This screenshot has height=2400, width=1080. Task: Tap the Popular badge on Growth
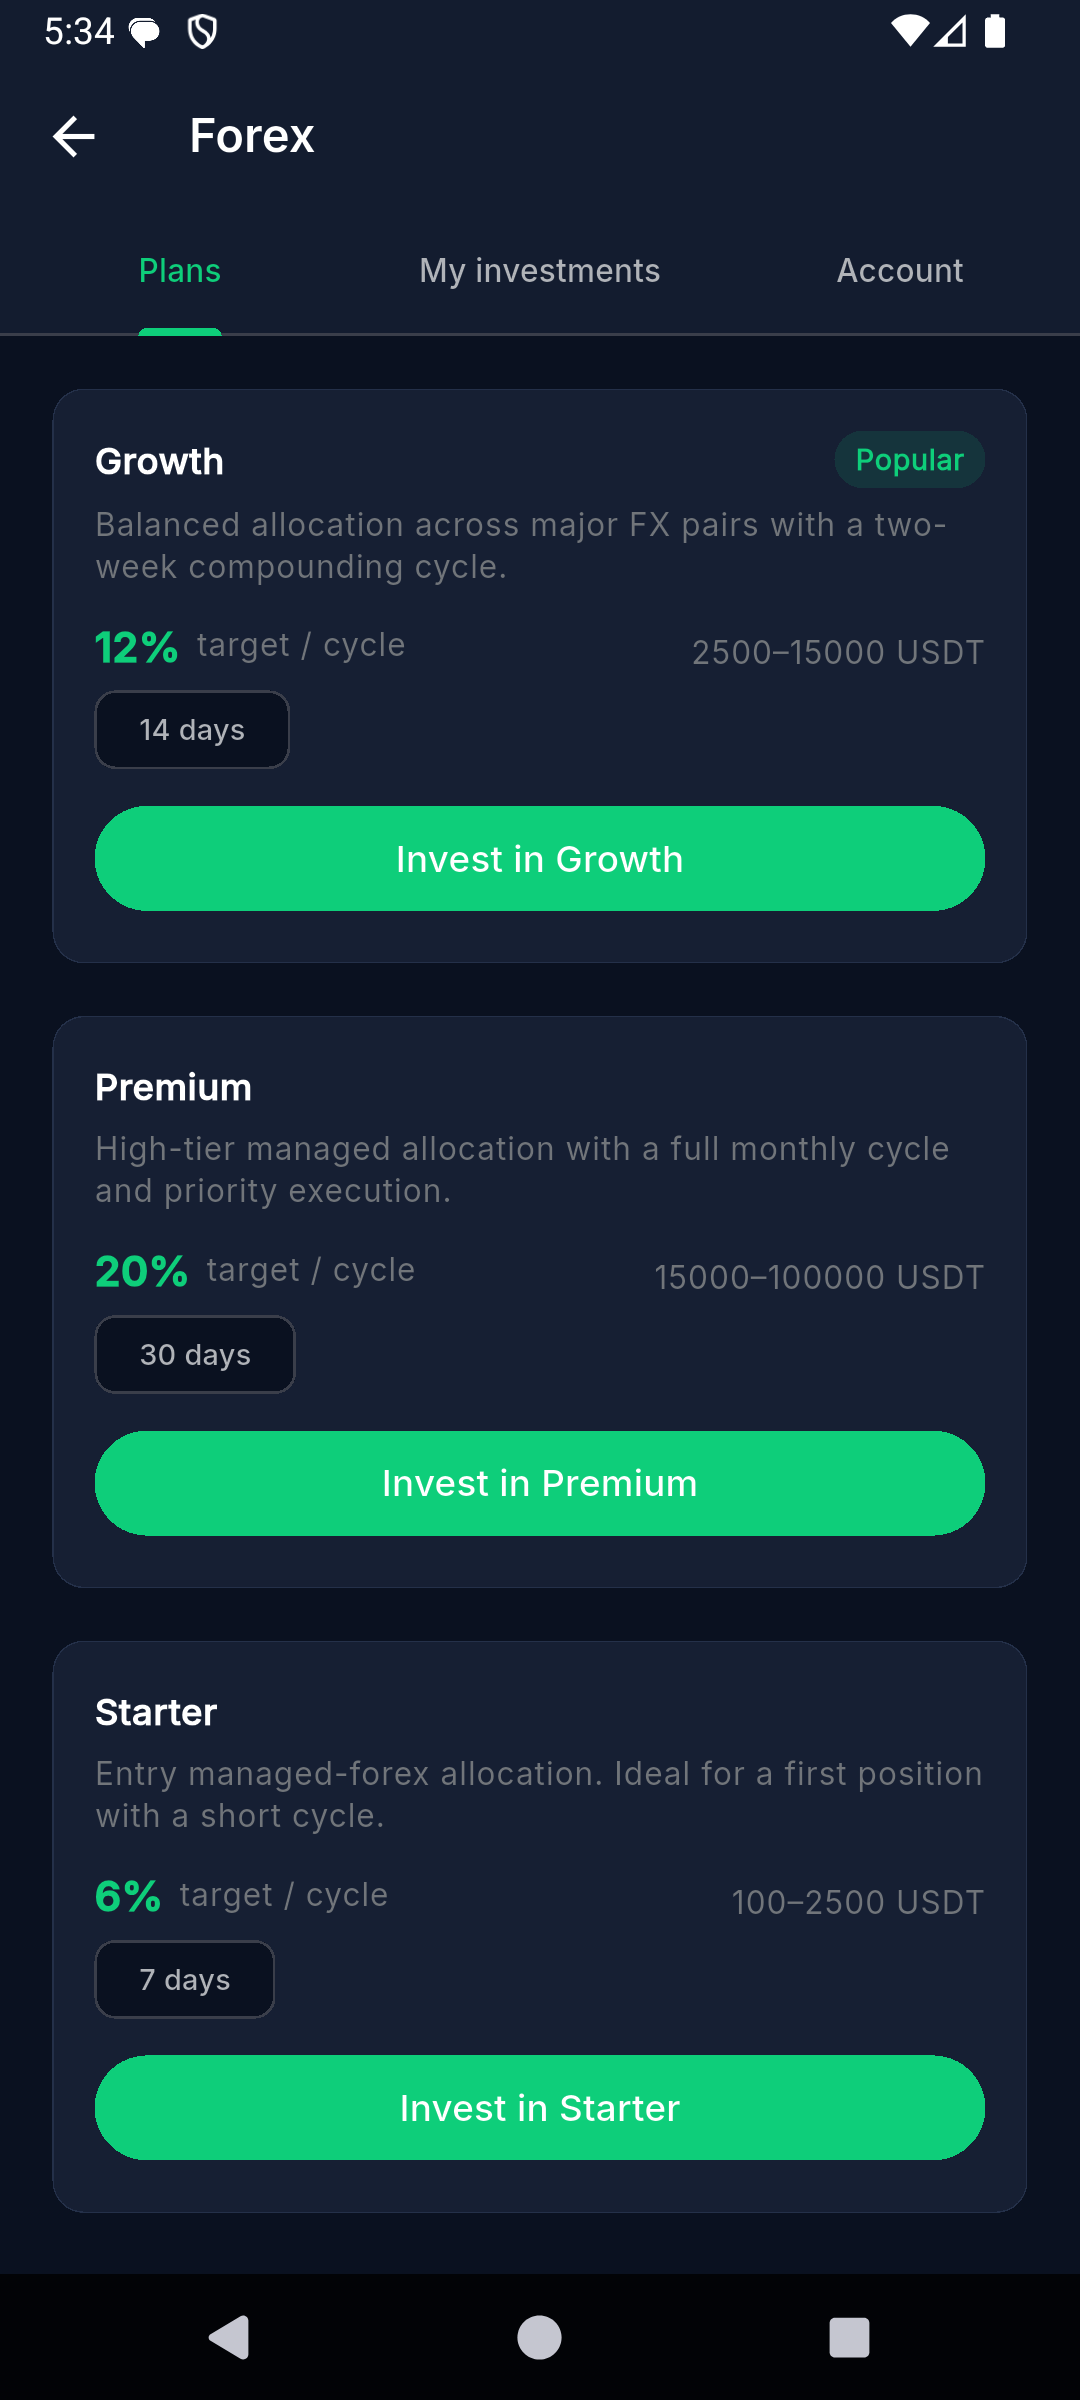[x=910, y=460]
